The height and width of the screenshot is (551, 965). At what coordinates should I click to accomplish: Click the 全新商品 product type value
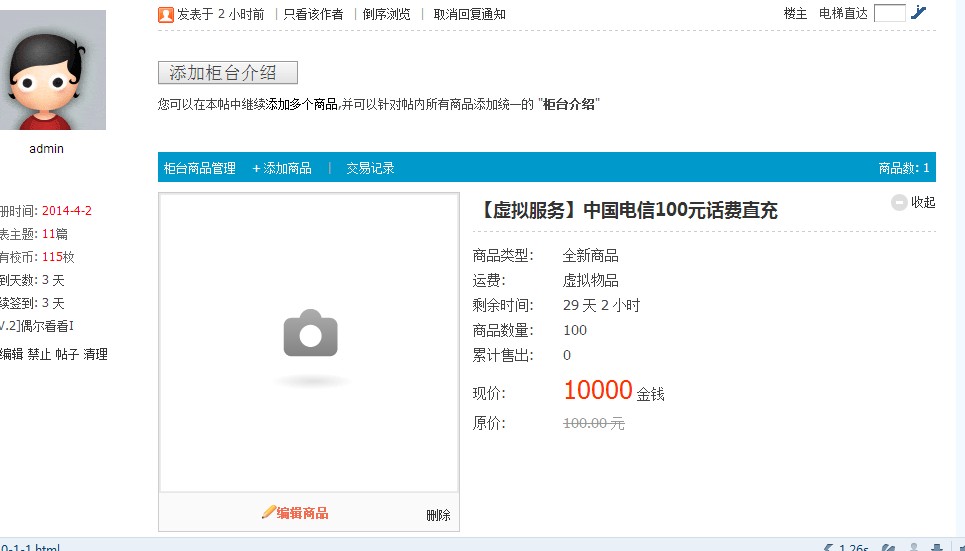[x=590, y=255]
